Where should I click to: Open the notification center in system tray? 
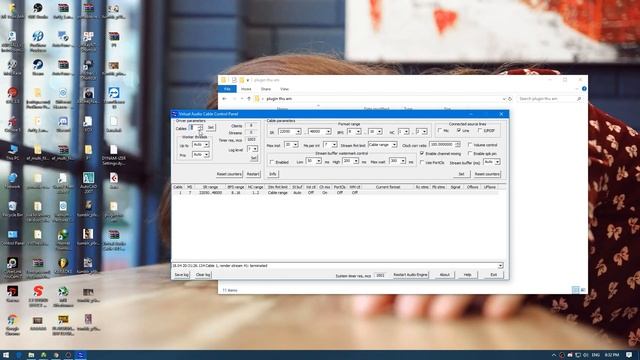[x=629, y=355]
